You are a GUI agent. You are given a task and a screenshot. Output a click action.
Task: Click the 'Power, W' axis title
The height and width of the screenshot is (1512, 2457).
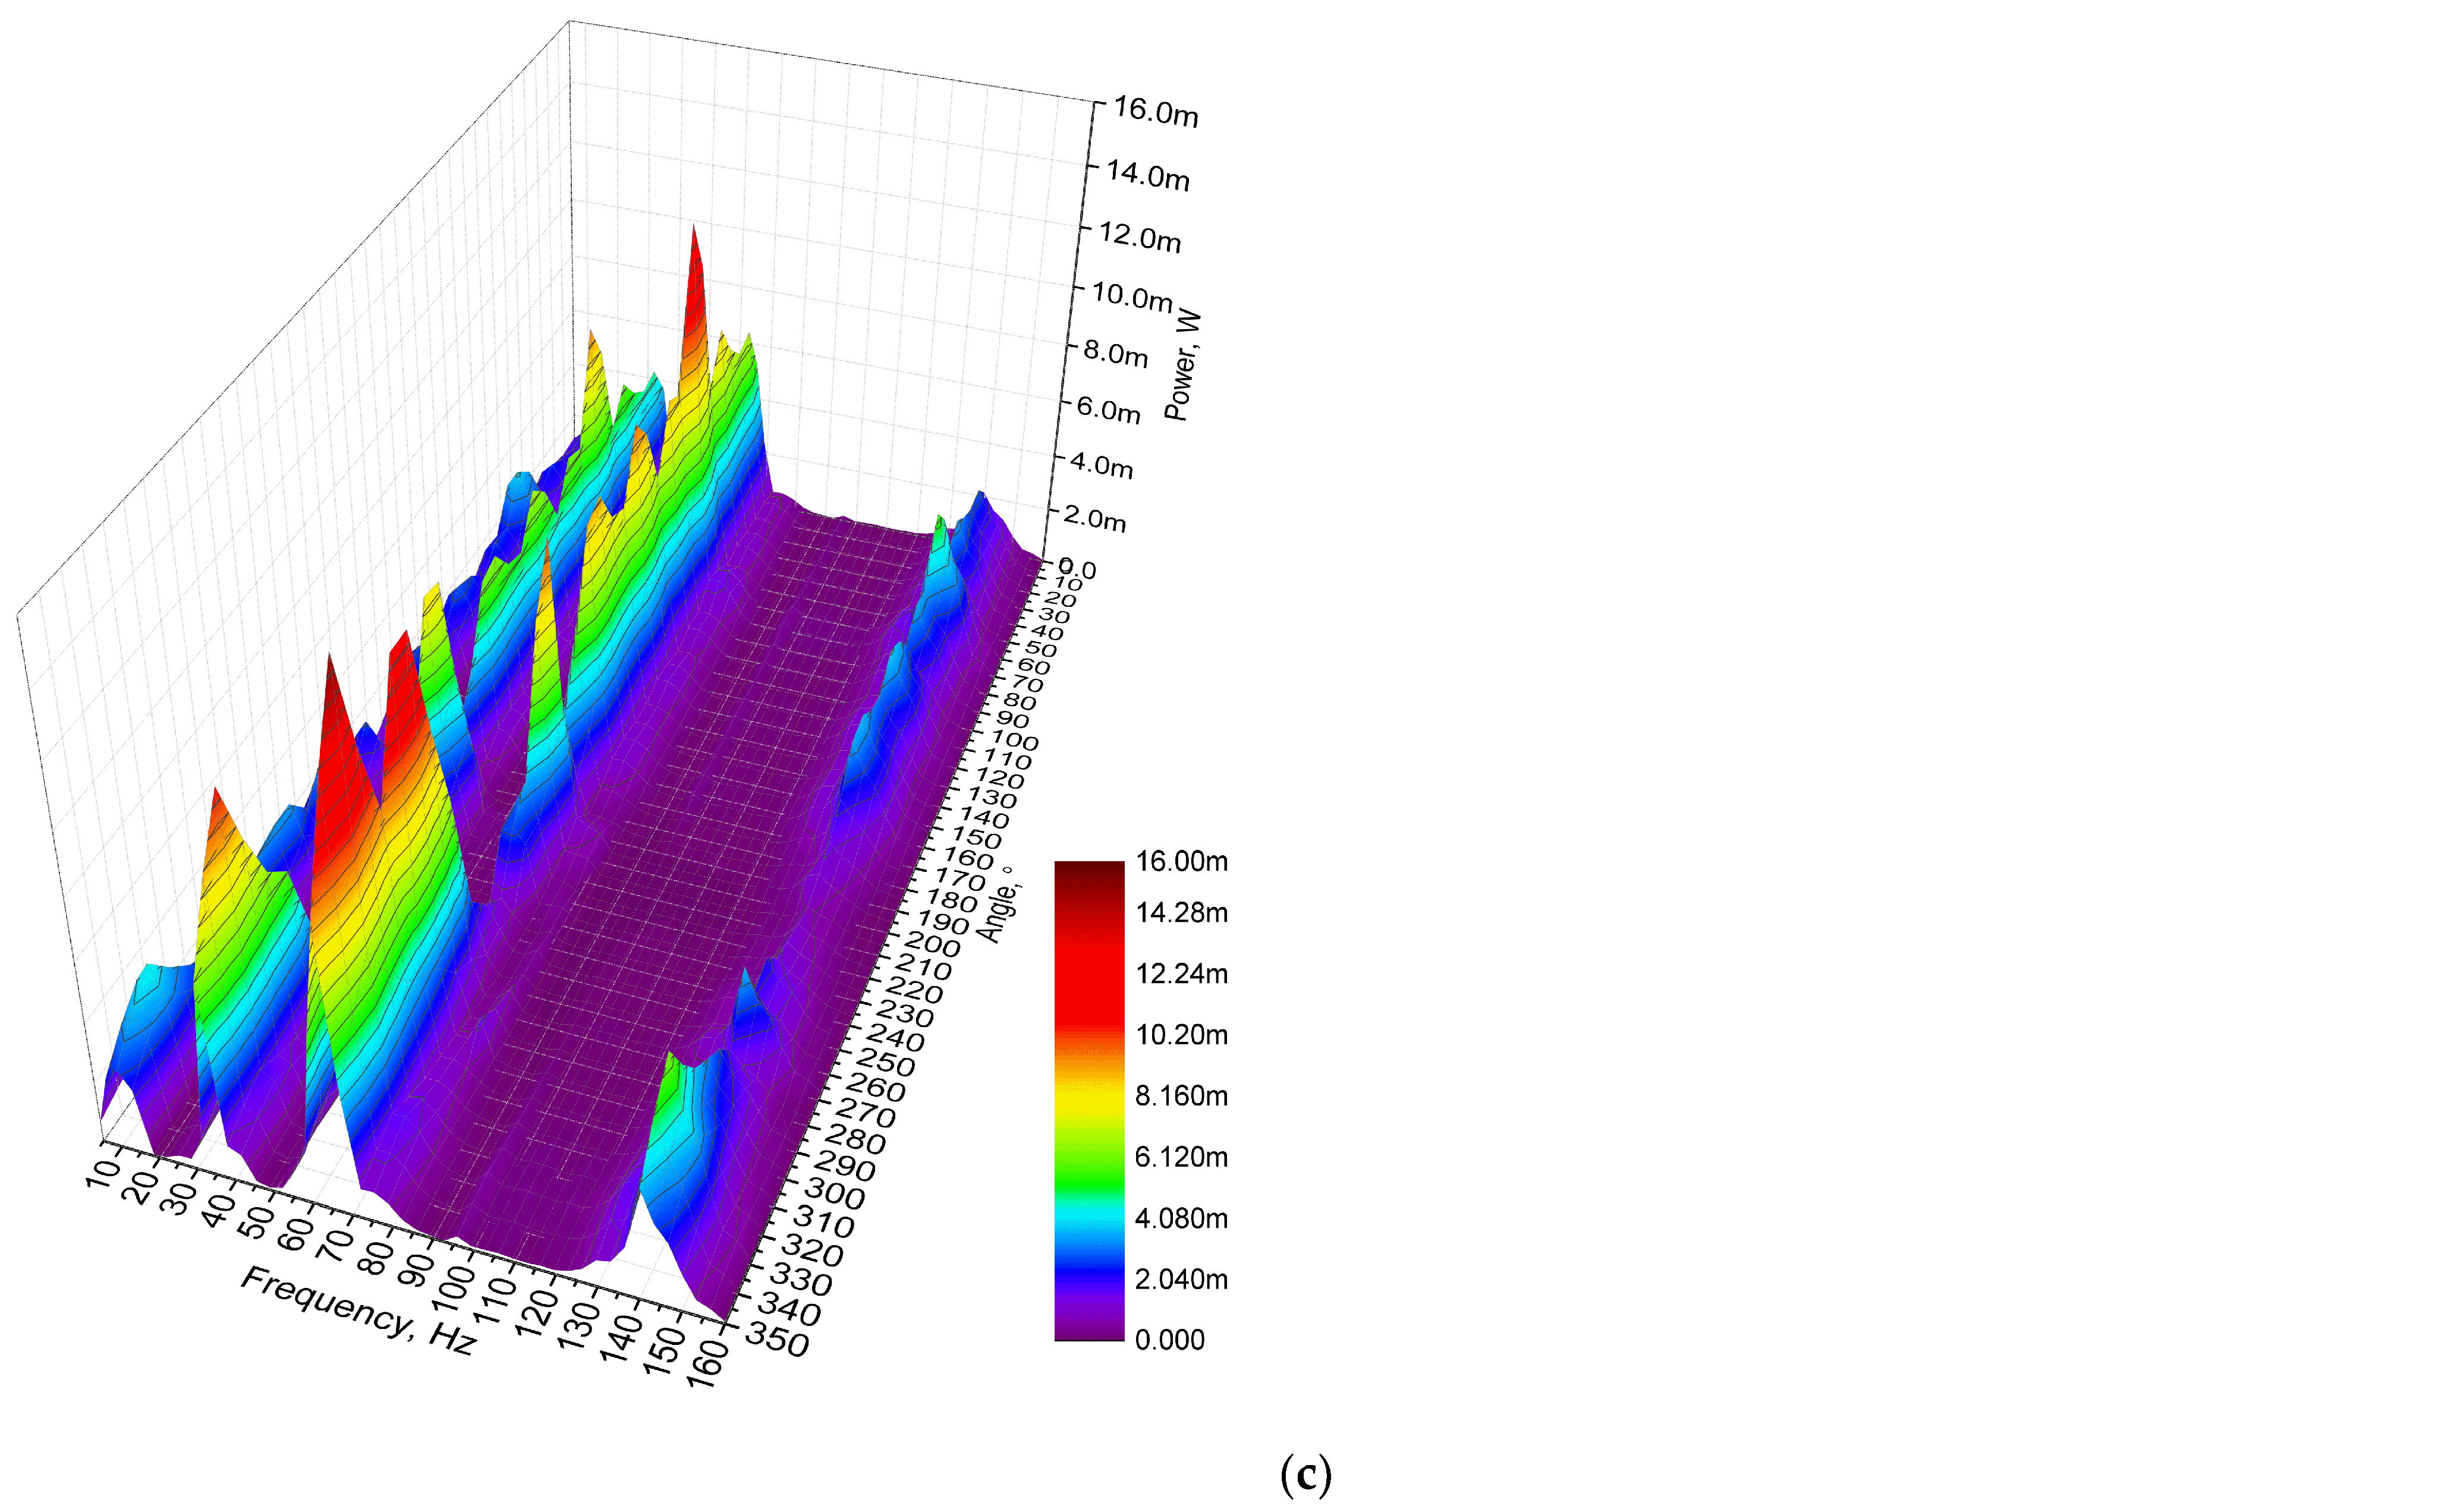point(1183,365)
